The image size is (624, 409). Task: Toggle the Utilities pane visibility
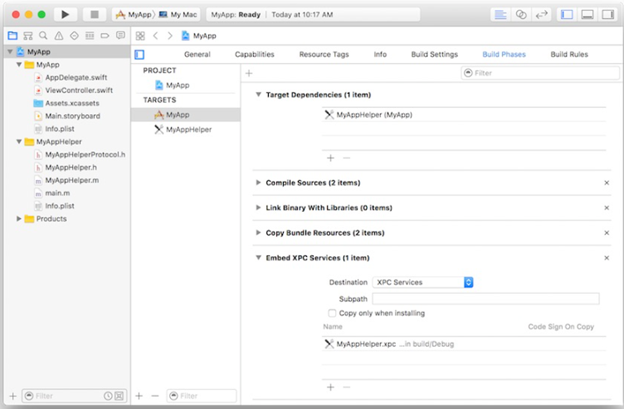[608, 15]
